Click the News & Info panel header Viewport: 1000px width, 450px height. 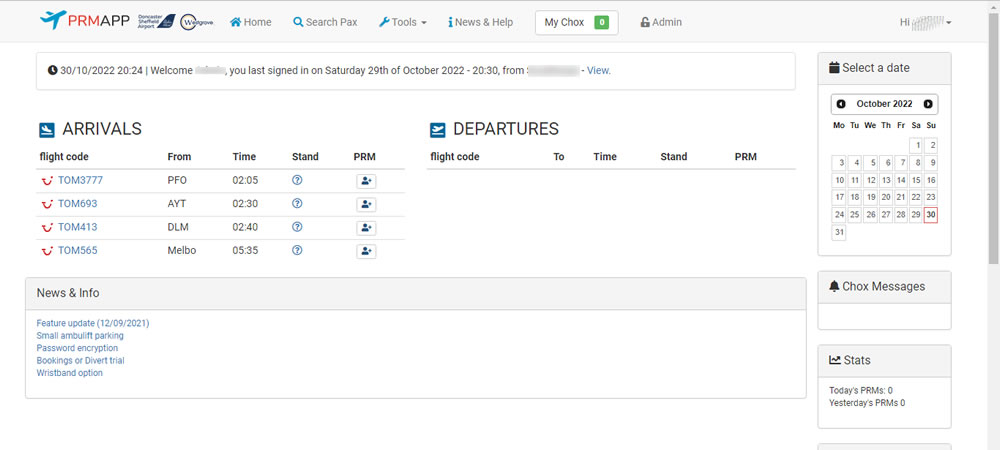click(416, 293)
